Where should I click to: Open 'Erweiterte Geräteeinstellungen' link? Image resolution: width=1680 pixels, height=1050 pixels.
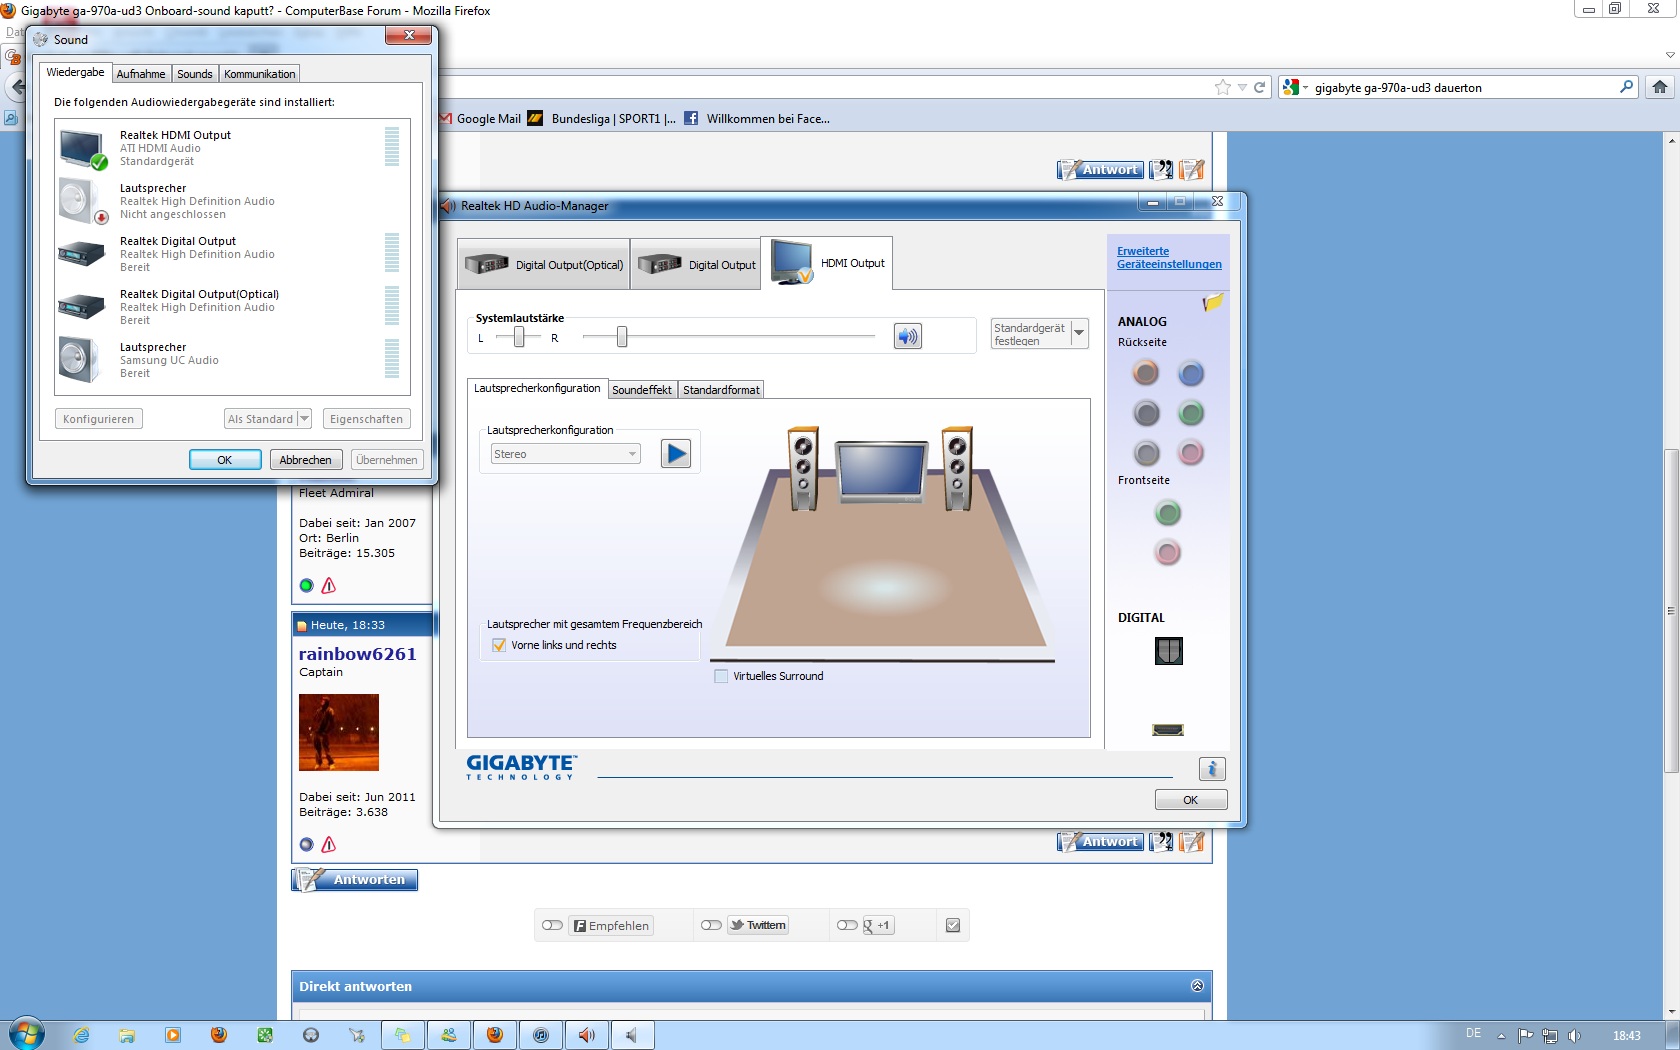1169,258
